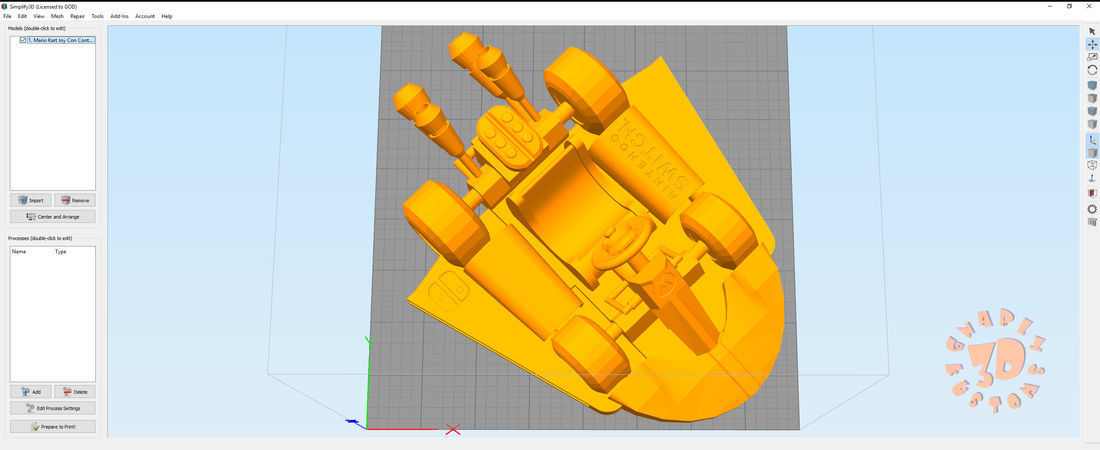Restore down the Simplify3D window
Screen dimensions: 1100x450
1069,6
